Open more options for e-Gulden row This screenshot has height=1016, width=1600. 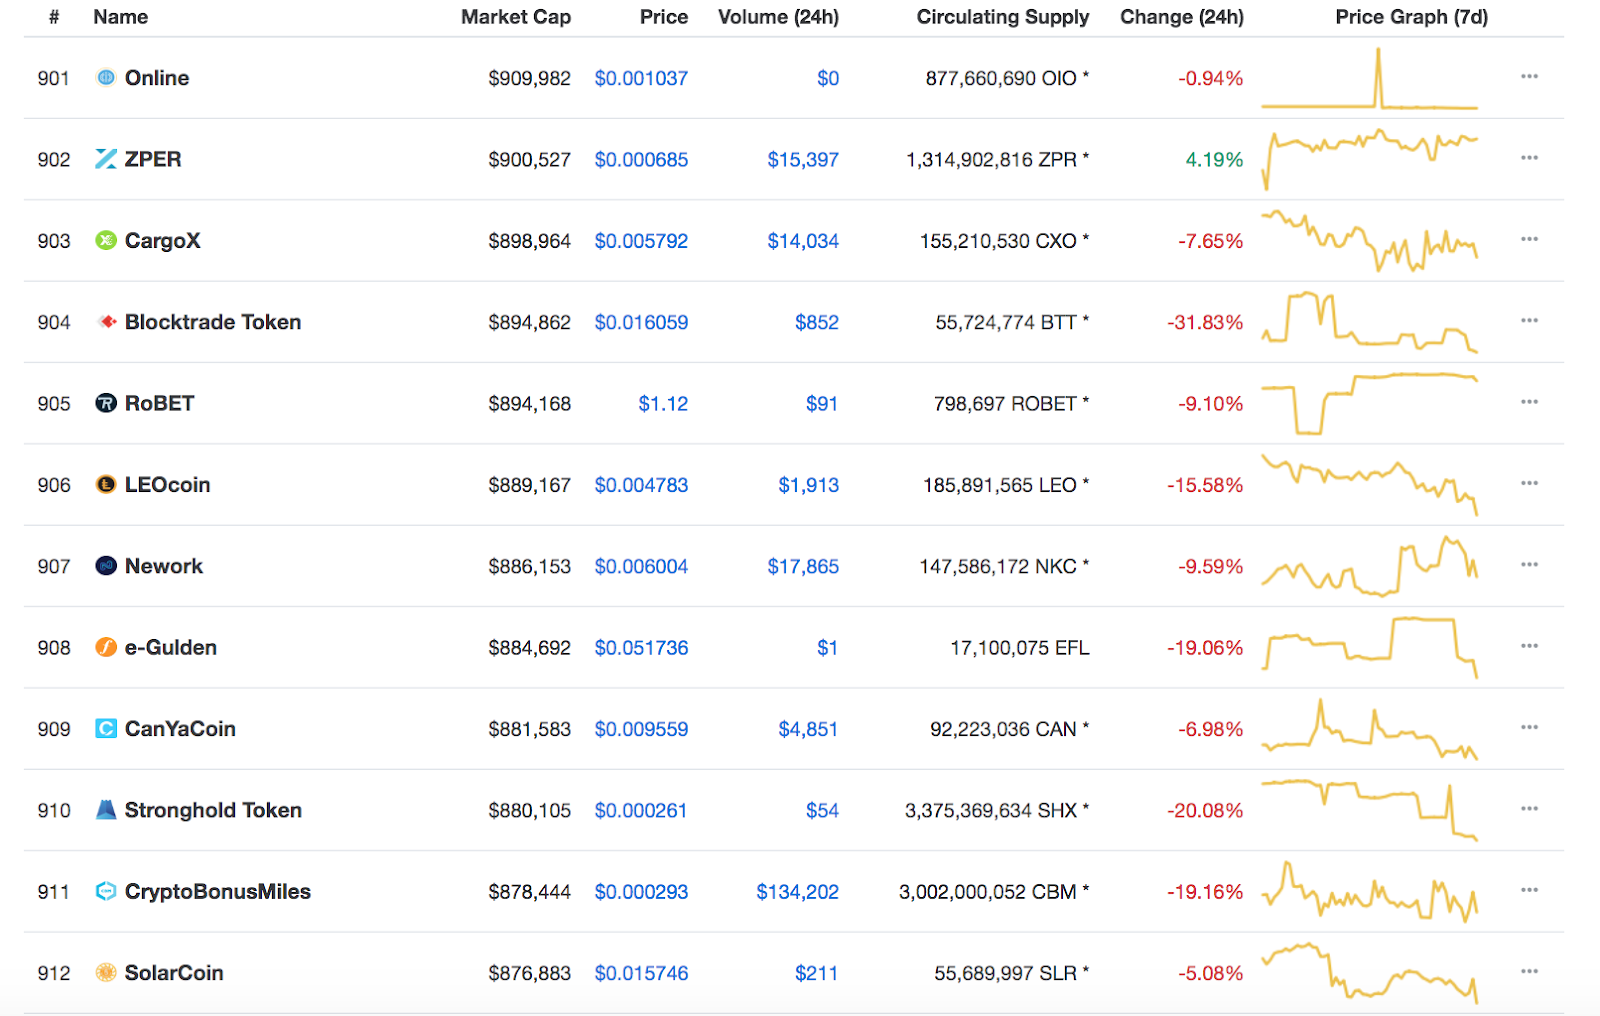[x=1529, y=646]
